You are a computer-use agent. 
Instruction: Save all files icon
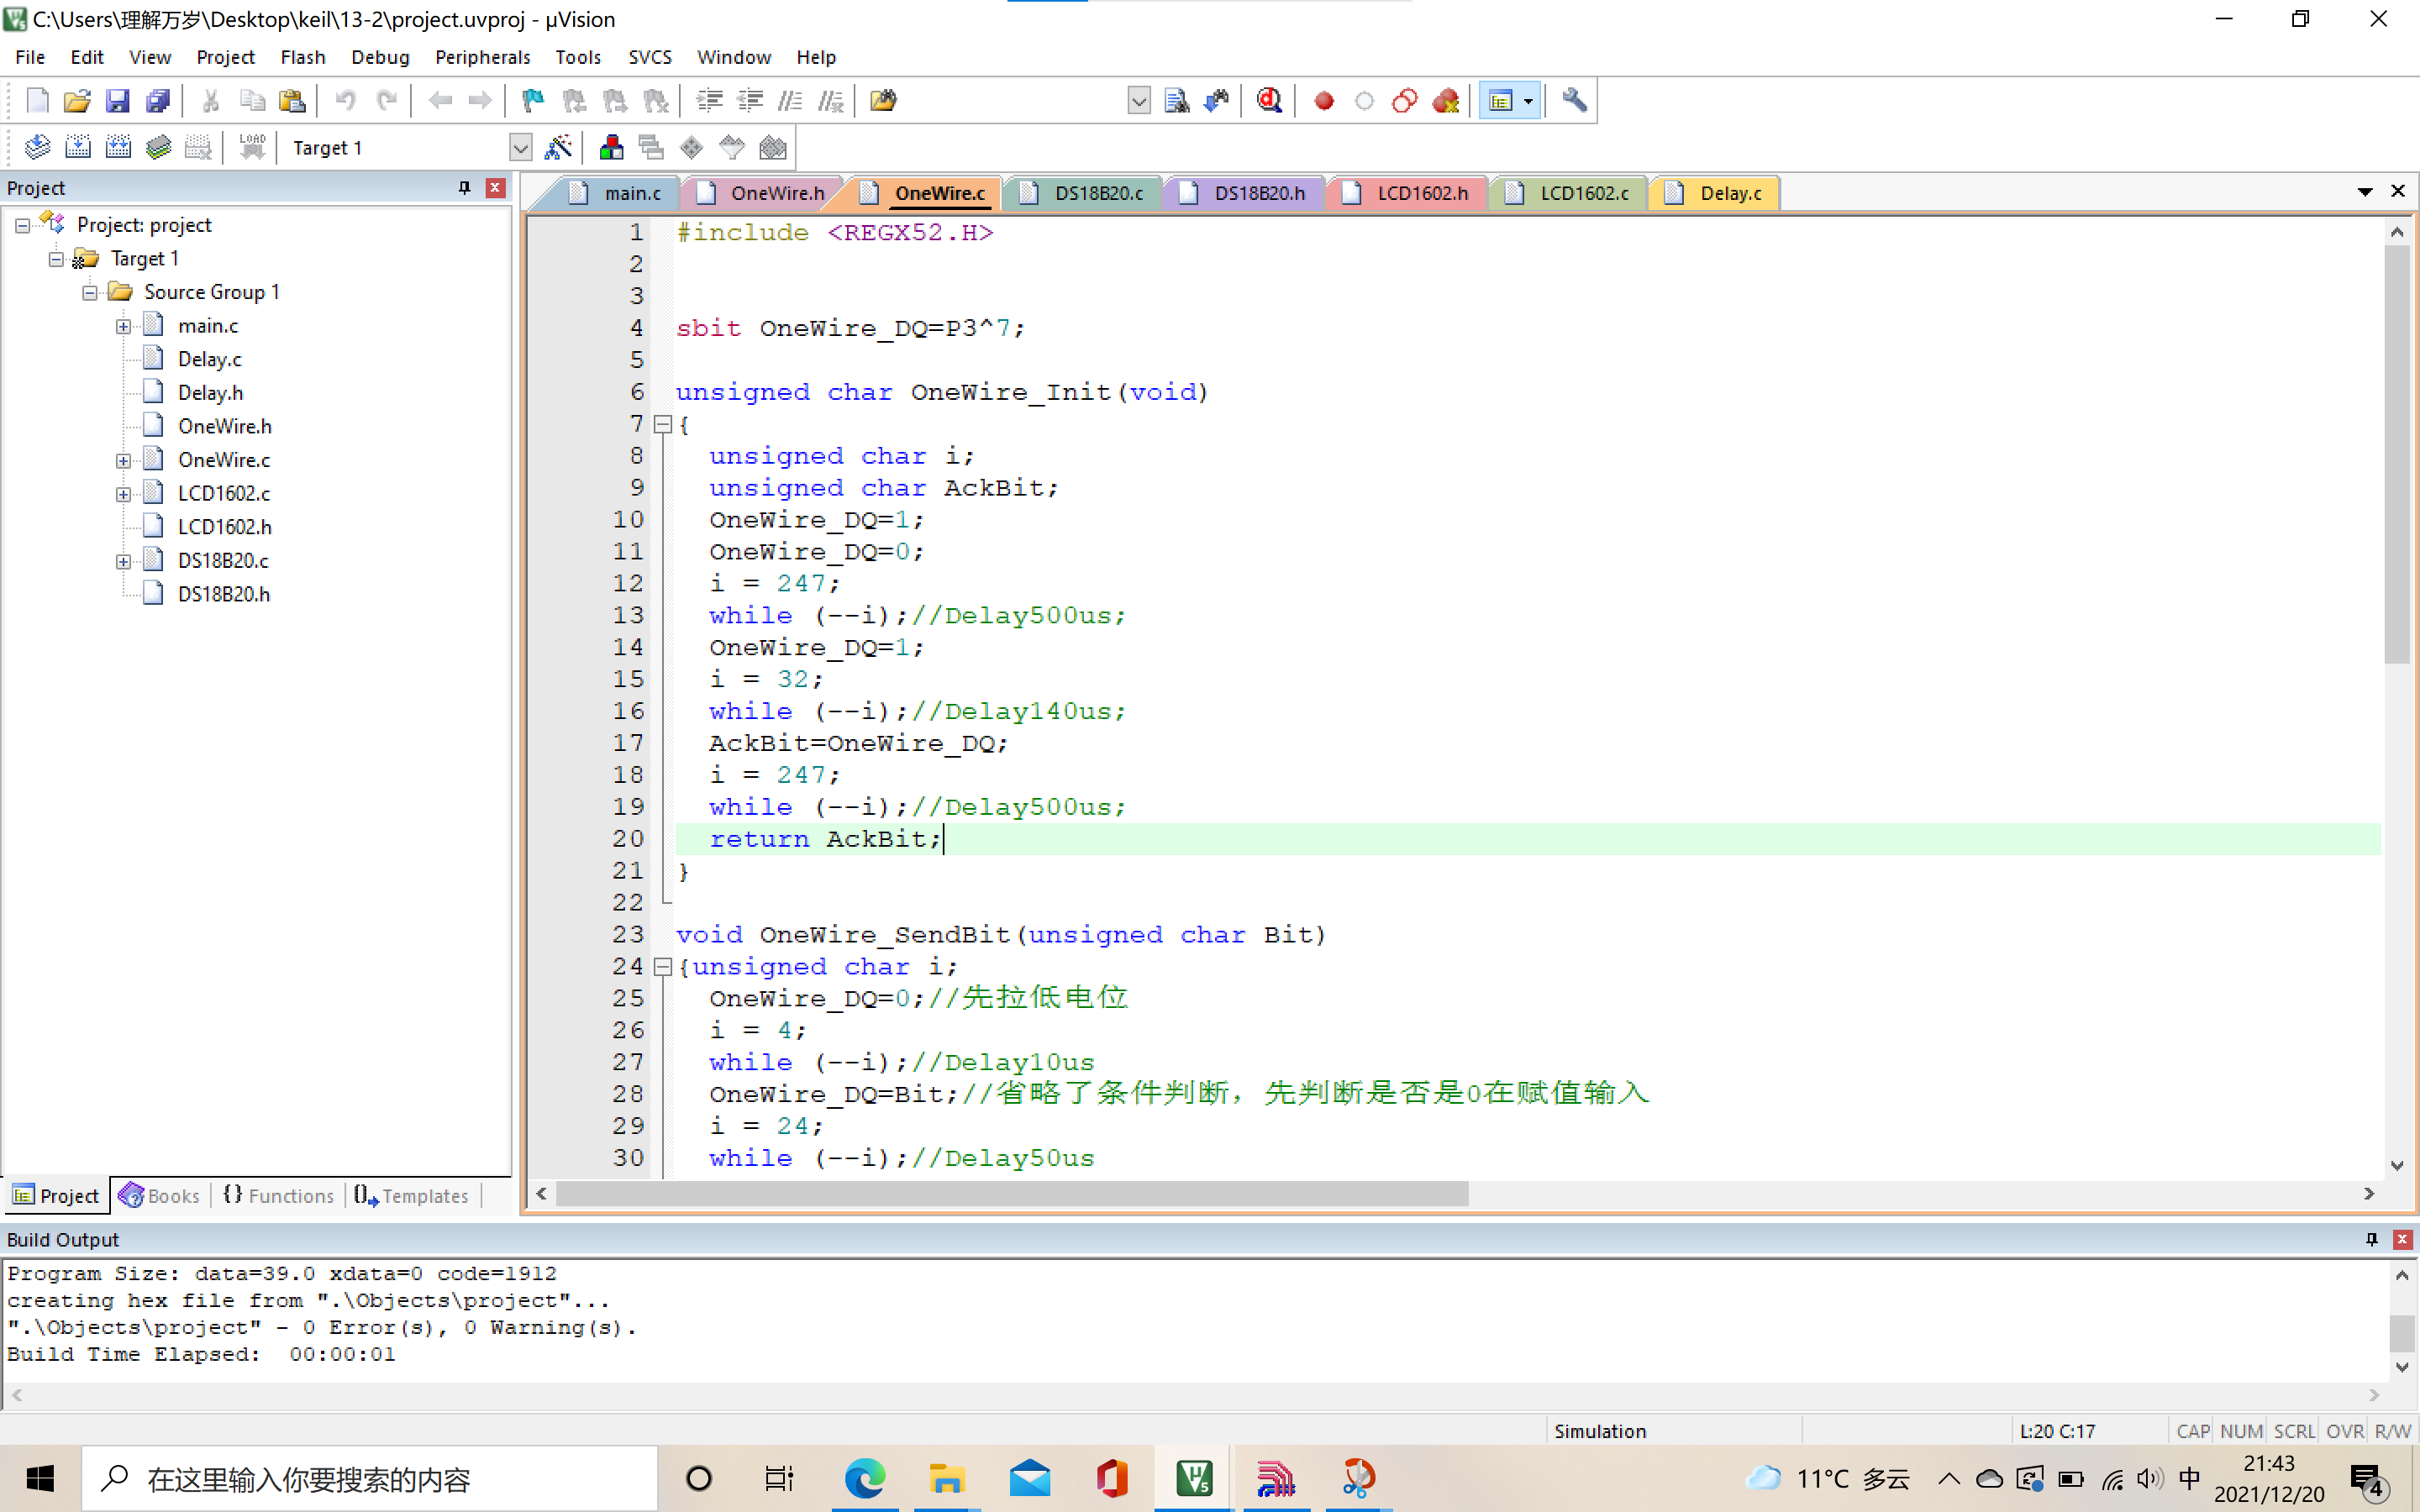tap(158, 100)
